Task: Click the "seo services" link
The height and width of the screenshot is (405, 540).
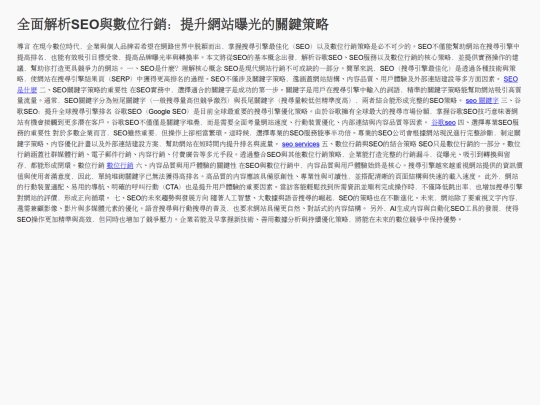Action: 300,144
